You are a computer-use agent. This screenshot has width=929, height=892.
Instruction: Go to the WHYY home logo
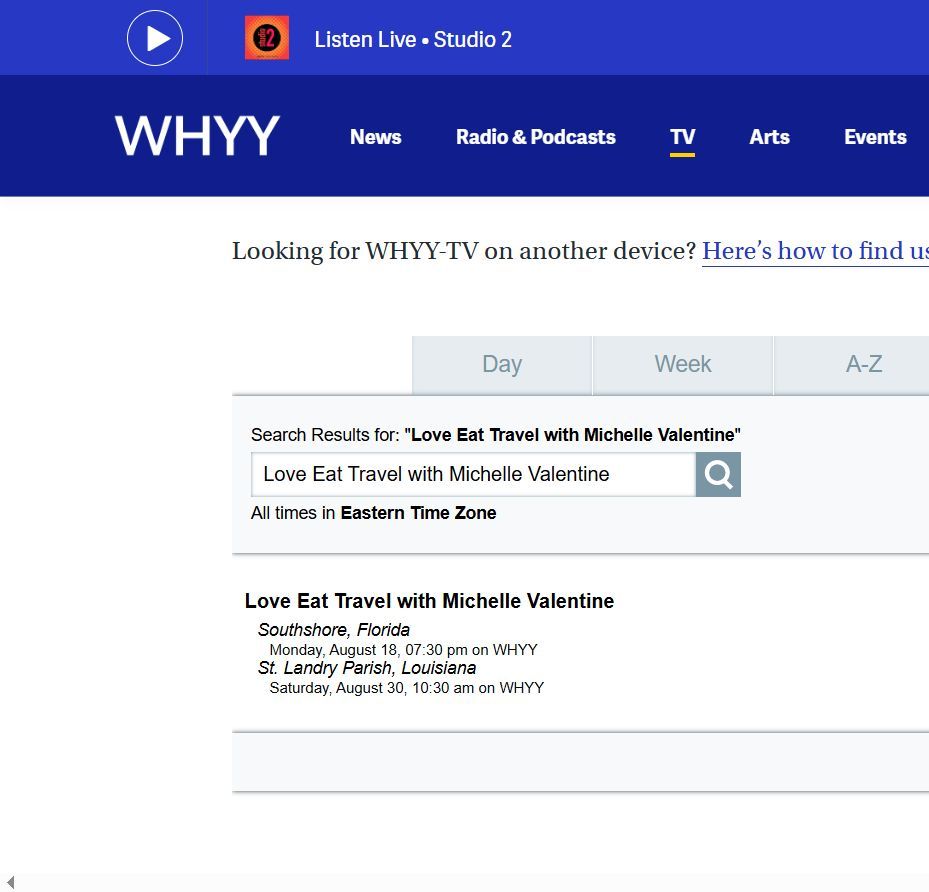pos(197,136)
